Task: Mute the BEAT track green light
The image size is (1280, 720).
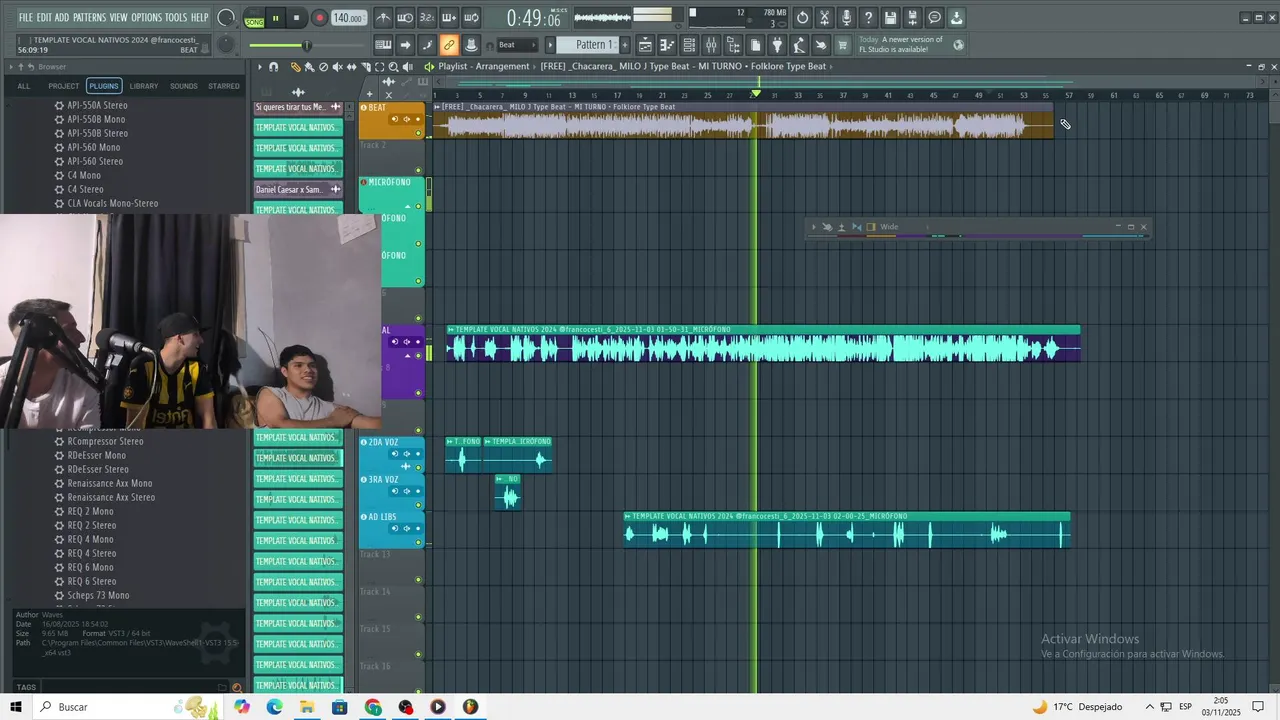Action: (x=418, y=133)
